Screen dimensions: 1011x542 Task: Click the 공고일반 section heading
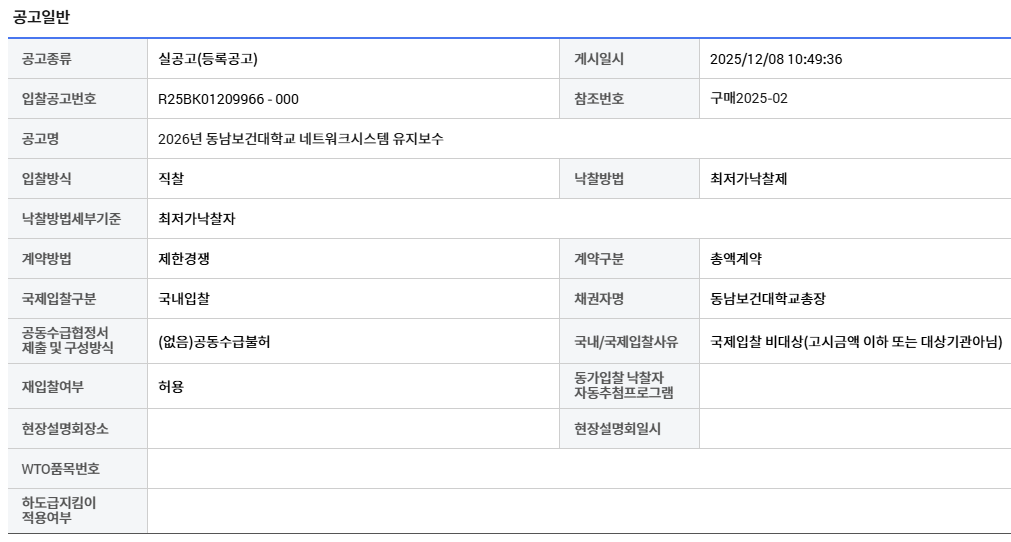[x=41, y=17]
